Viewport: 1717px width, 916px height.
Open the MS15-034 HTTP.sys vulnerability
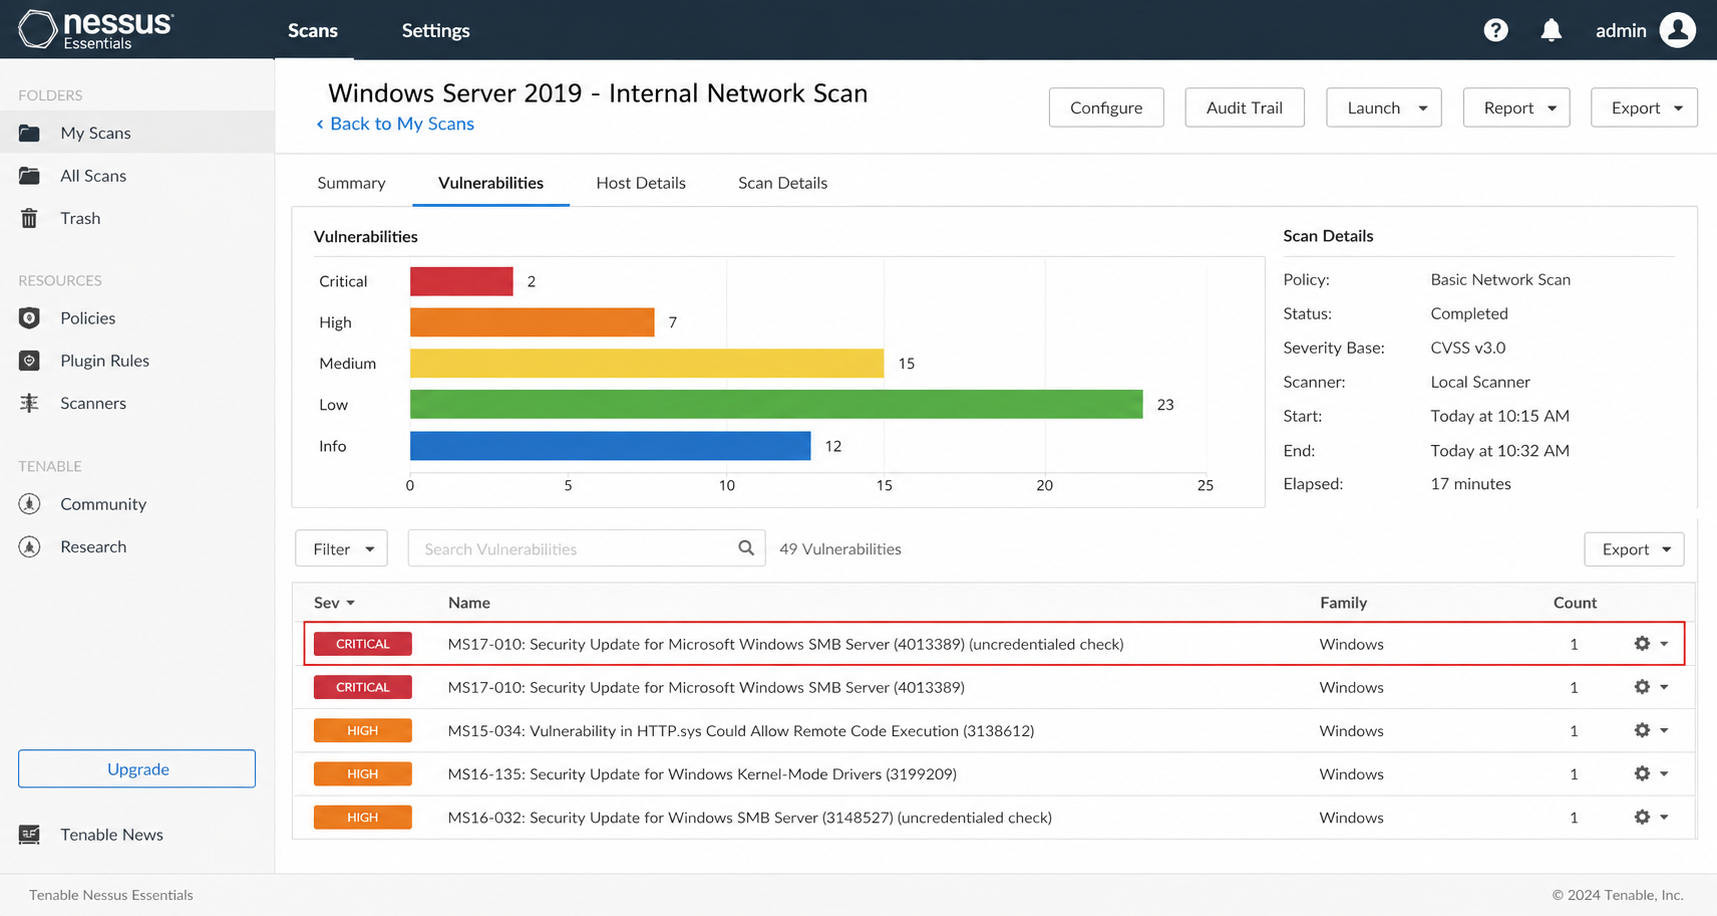(x=741, y=731)
